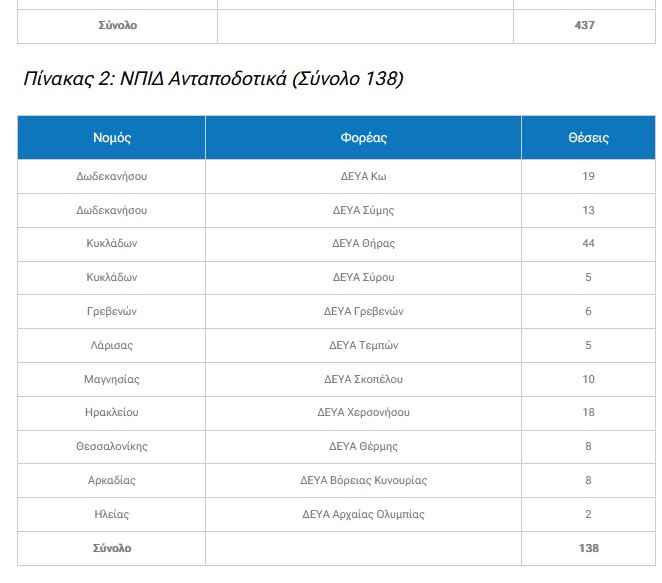Click the Ηλείας prefecture cell
Image resolution: width=662 pixels, height=583 pixels.
point(112,514)
